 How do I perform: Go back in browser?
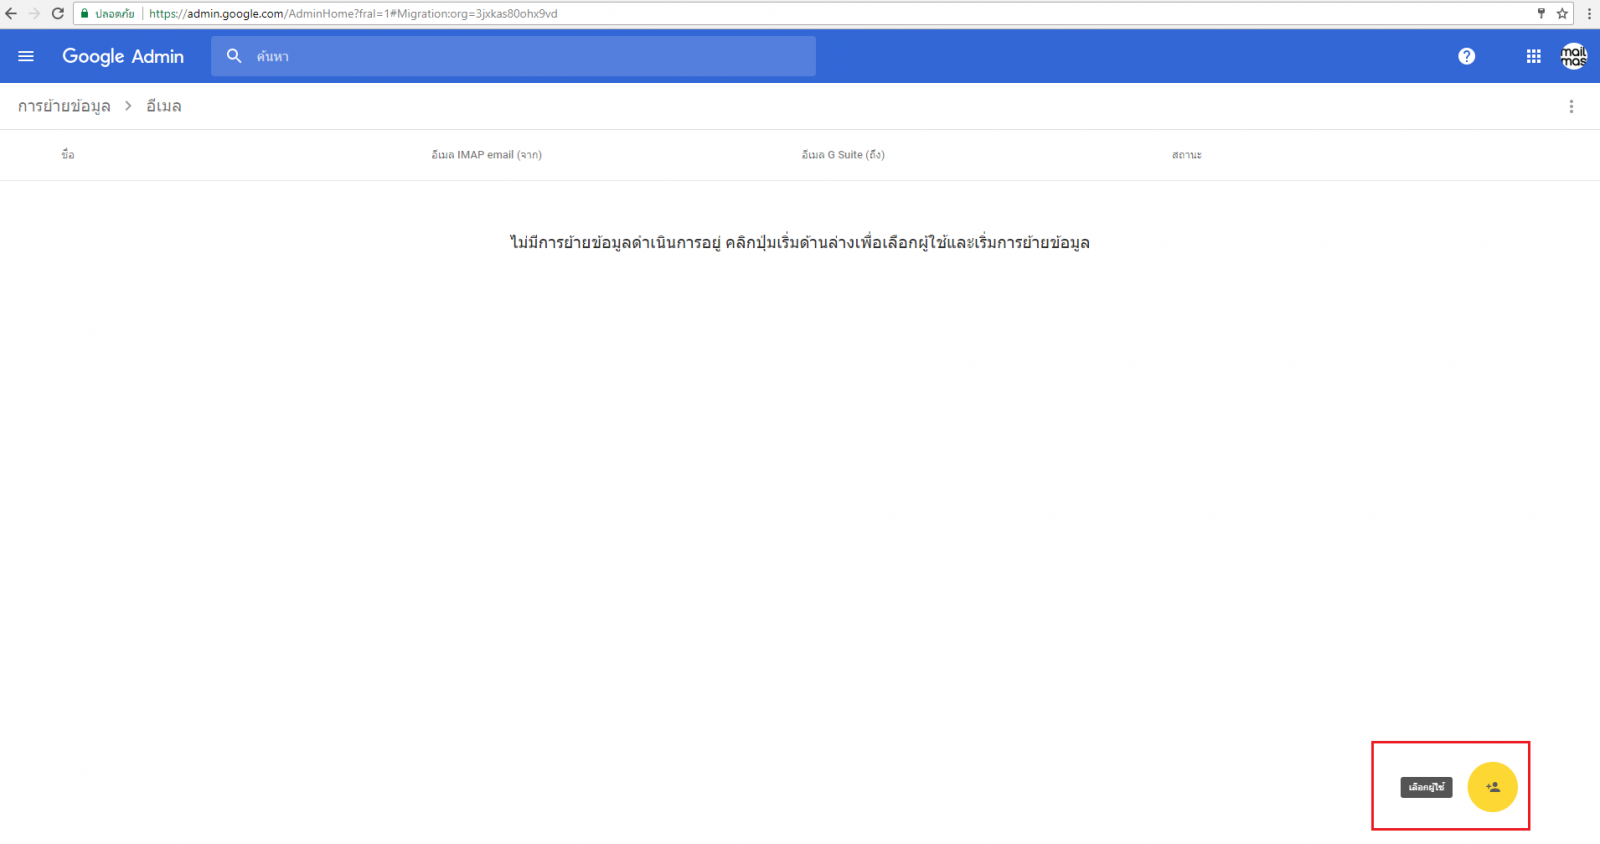click(11, 14)
